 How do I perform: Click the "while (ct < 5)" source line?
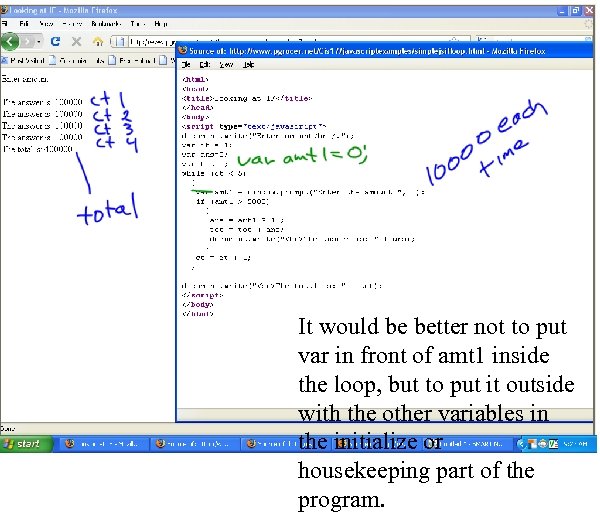(214, 173)
